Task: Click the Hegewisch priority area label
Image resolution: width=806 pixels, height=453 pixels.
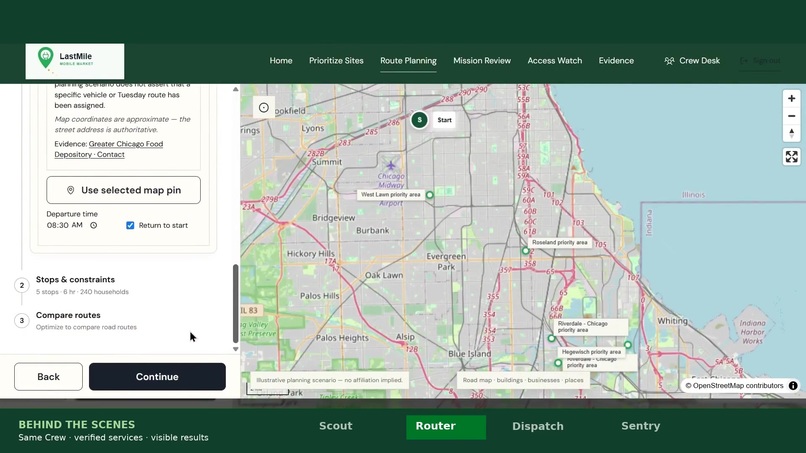Action: click(x=591, y=352)
